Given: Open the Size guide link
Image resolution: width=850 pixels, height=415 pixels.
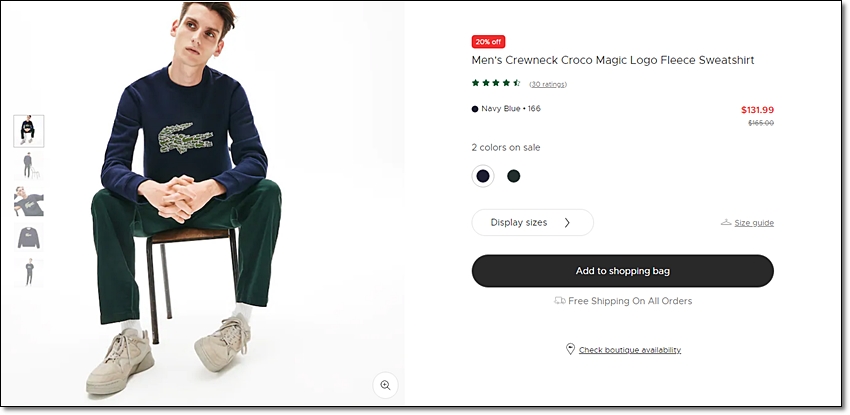Looking at the screenshot, I should click(754, 223).
